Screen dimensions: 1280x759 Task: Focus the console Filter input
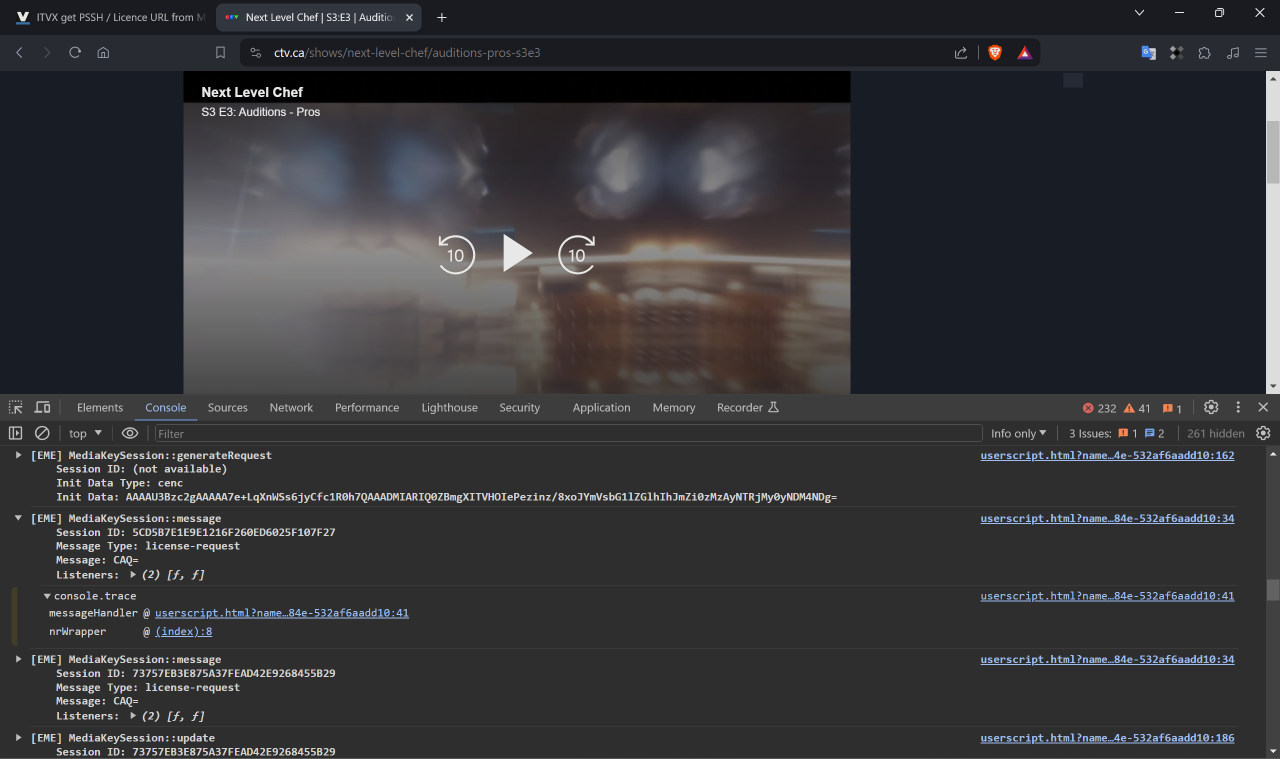click(568, 433)
